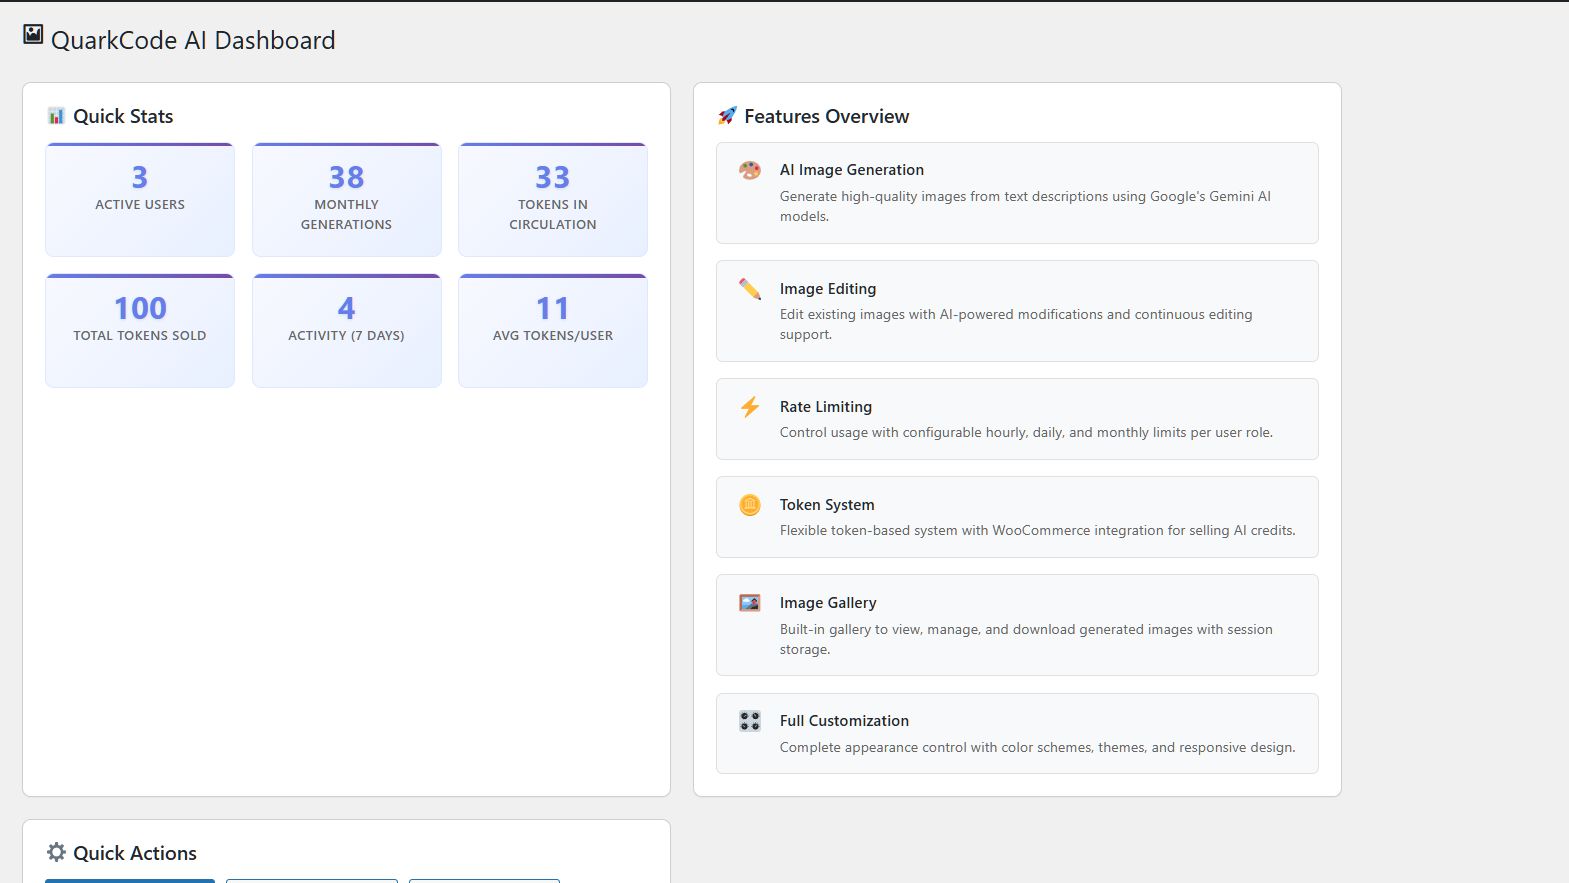The image size is (1569, 883).
Task: Open the Total Tokens Sold card
Action: [140, 331]
